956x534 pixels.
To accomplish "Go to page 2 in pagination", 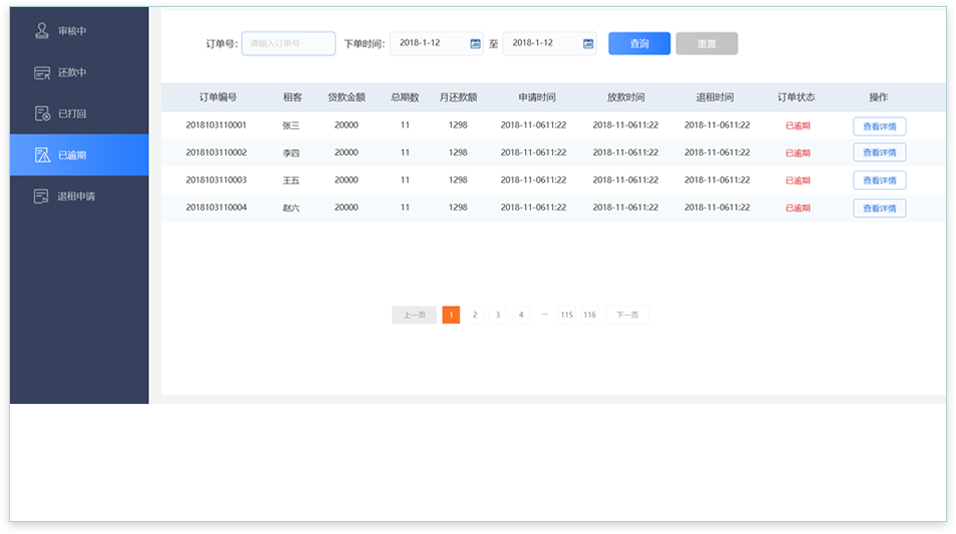I will pos(475,315).
